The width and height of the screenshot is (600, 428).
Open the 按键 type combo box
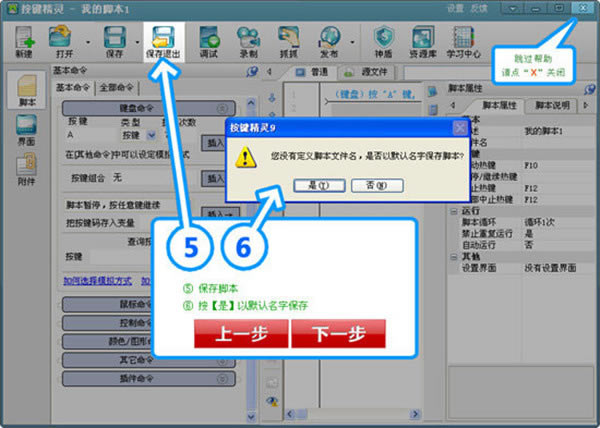pyautogui.click(x=138, y=135)
